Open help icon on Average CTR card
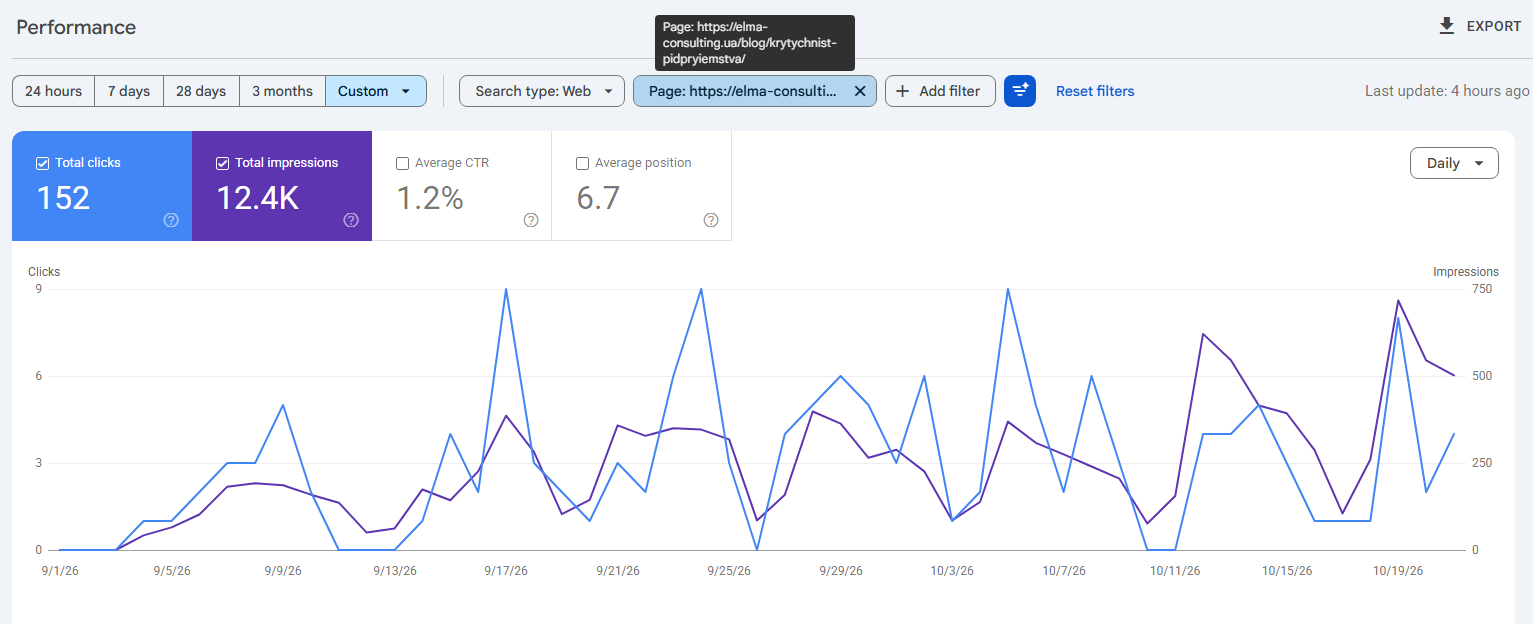1533x624 pixels. click(531, 220)
